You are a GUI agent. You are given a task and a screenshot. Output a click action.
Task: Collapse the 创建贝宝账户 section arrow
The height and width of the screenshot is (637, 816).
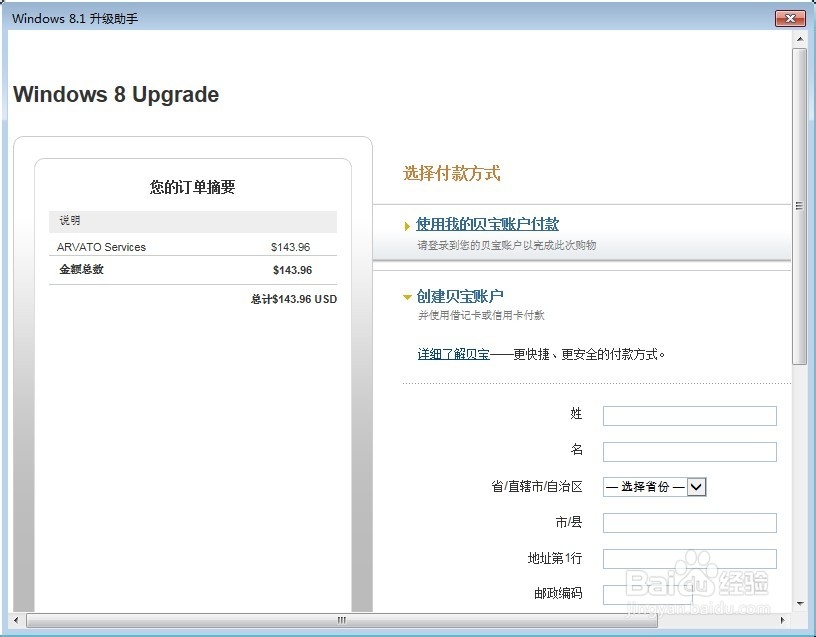pos(407,298)
